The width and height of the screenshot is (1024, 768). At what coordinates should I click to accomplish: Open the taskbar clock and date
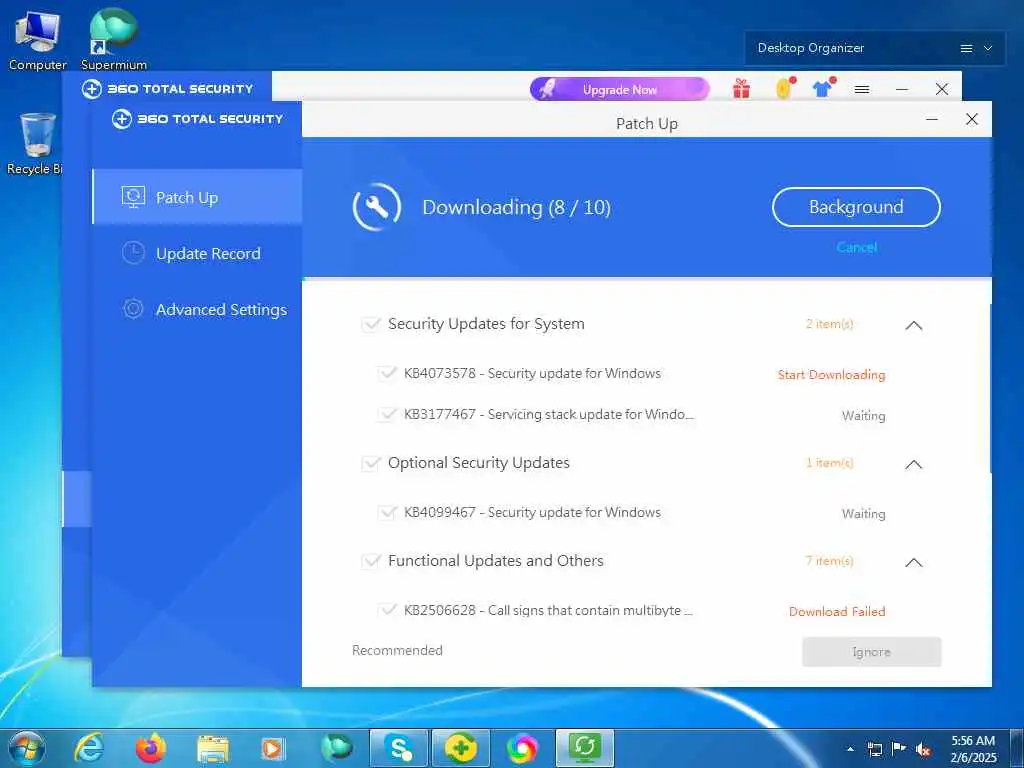click(x=973, y=748)
